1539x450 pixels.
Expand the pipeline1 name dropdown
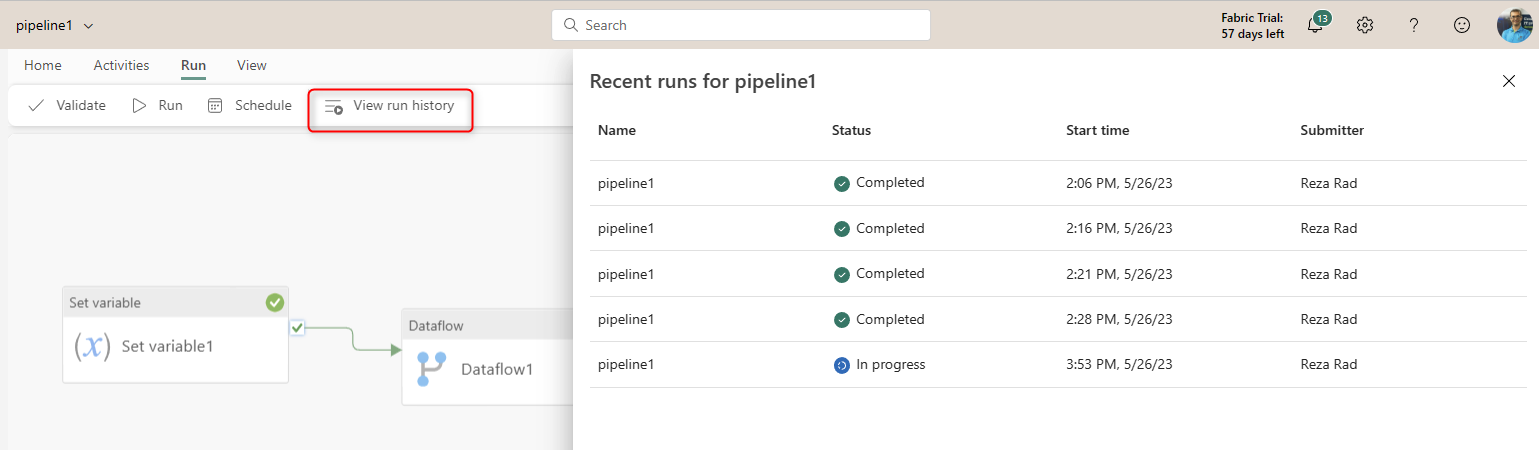pyautogui.click(x=89, y=25)
